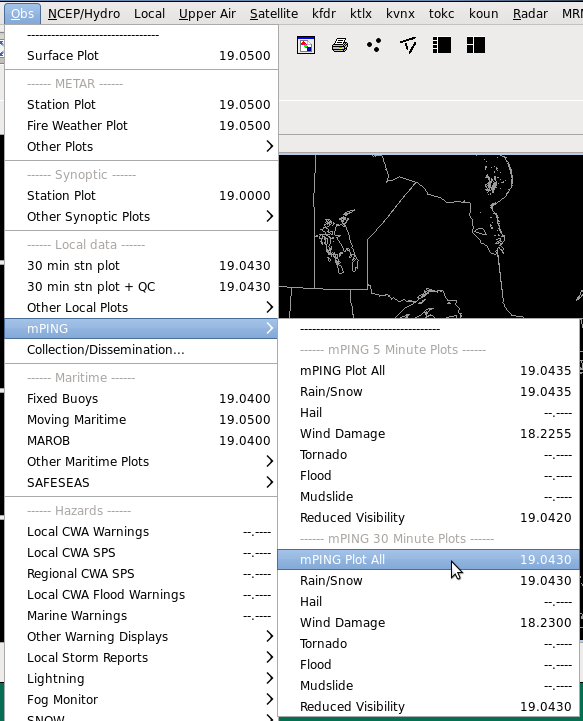
Task: Select Collection/Dissemination... item
Action: (x=141, y=350)
